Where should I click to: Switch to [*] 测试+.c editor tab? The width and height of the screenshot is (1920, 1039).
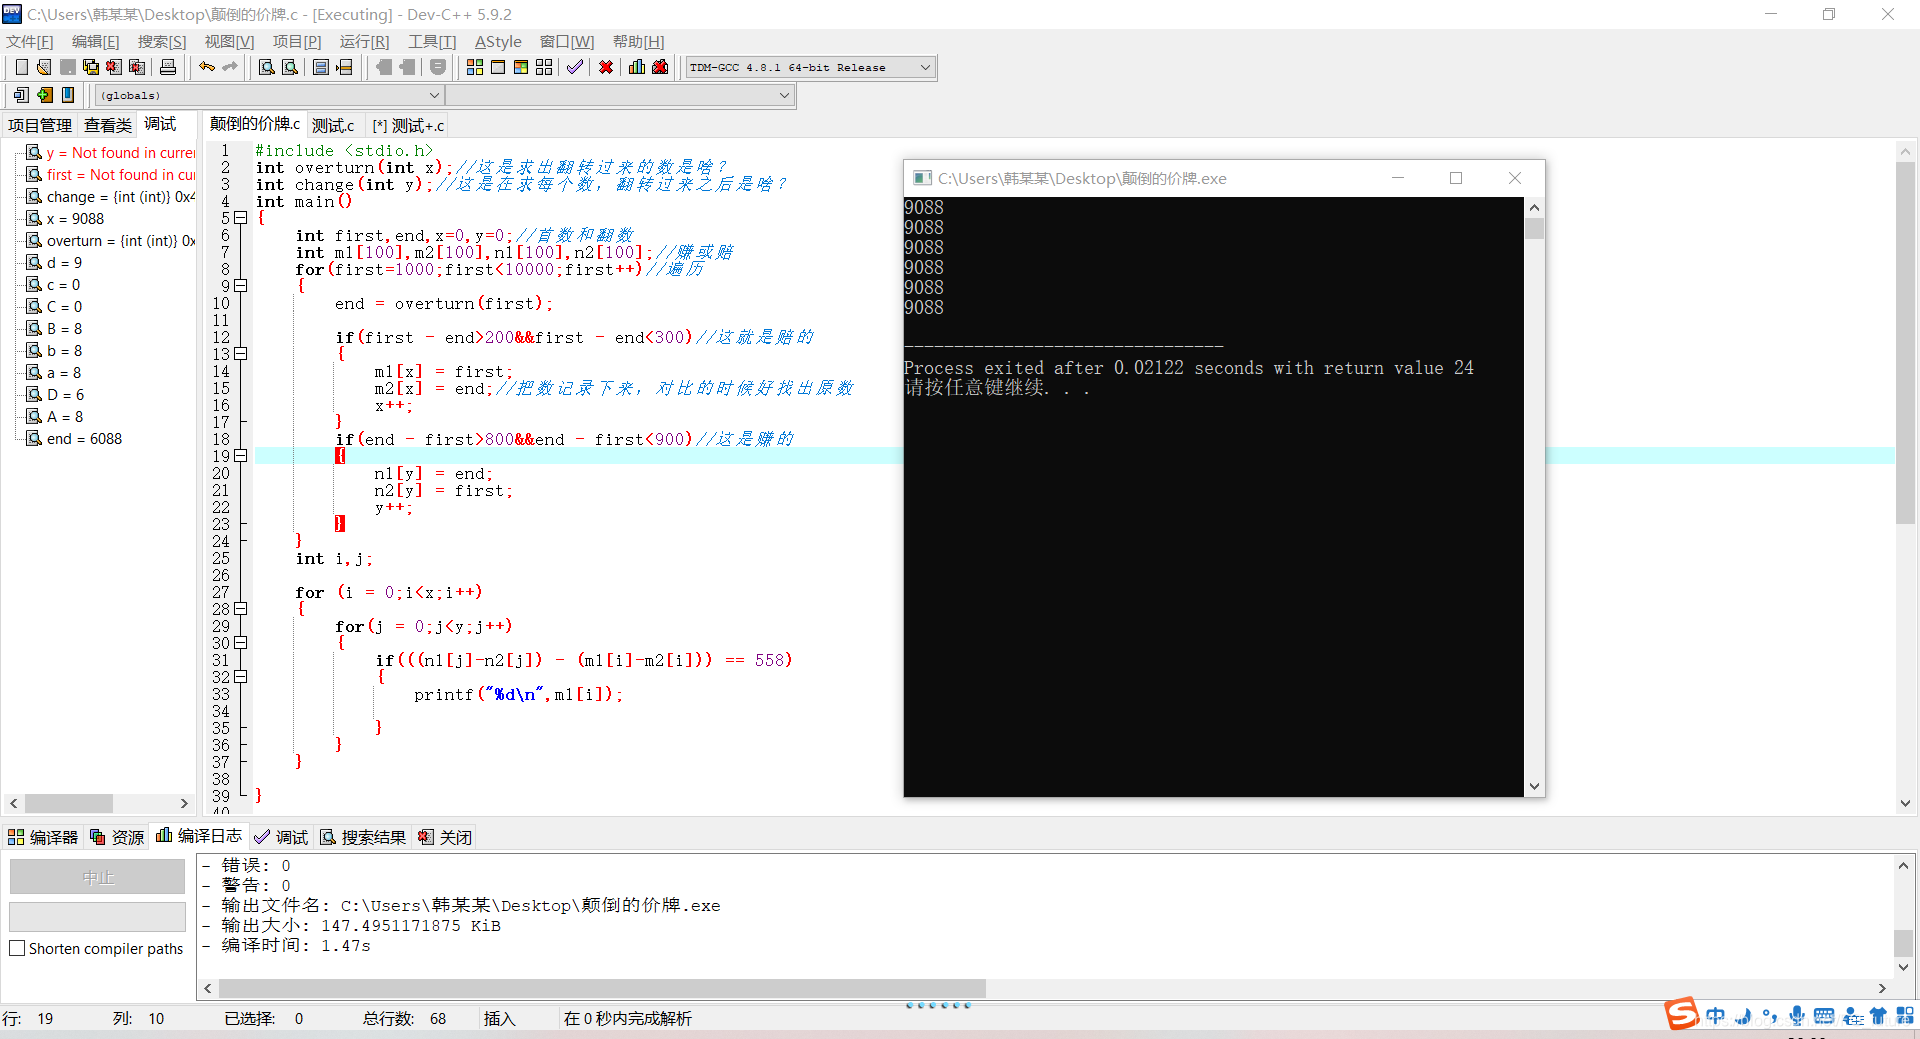click(408, 126)
